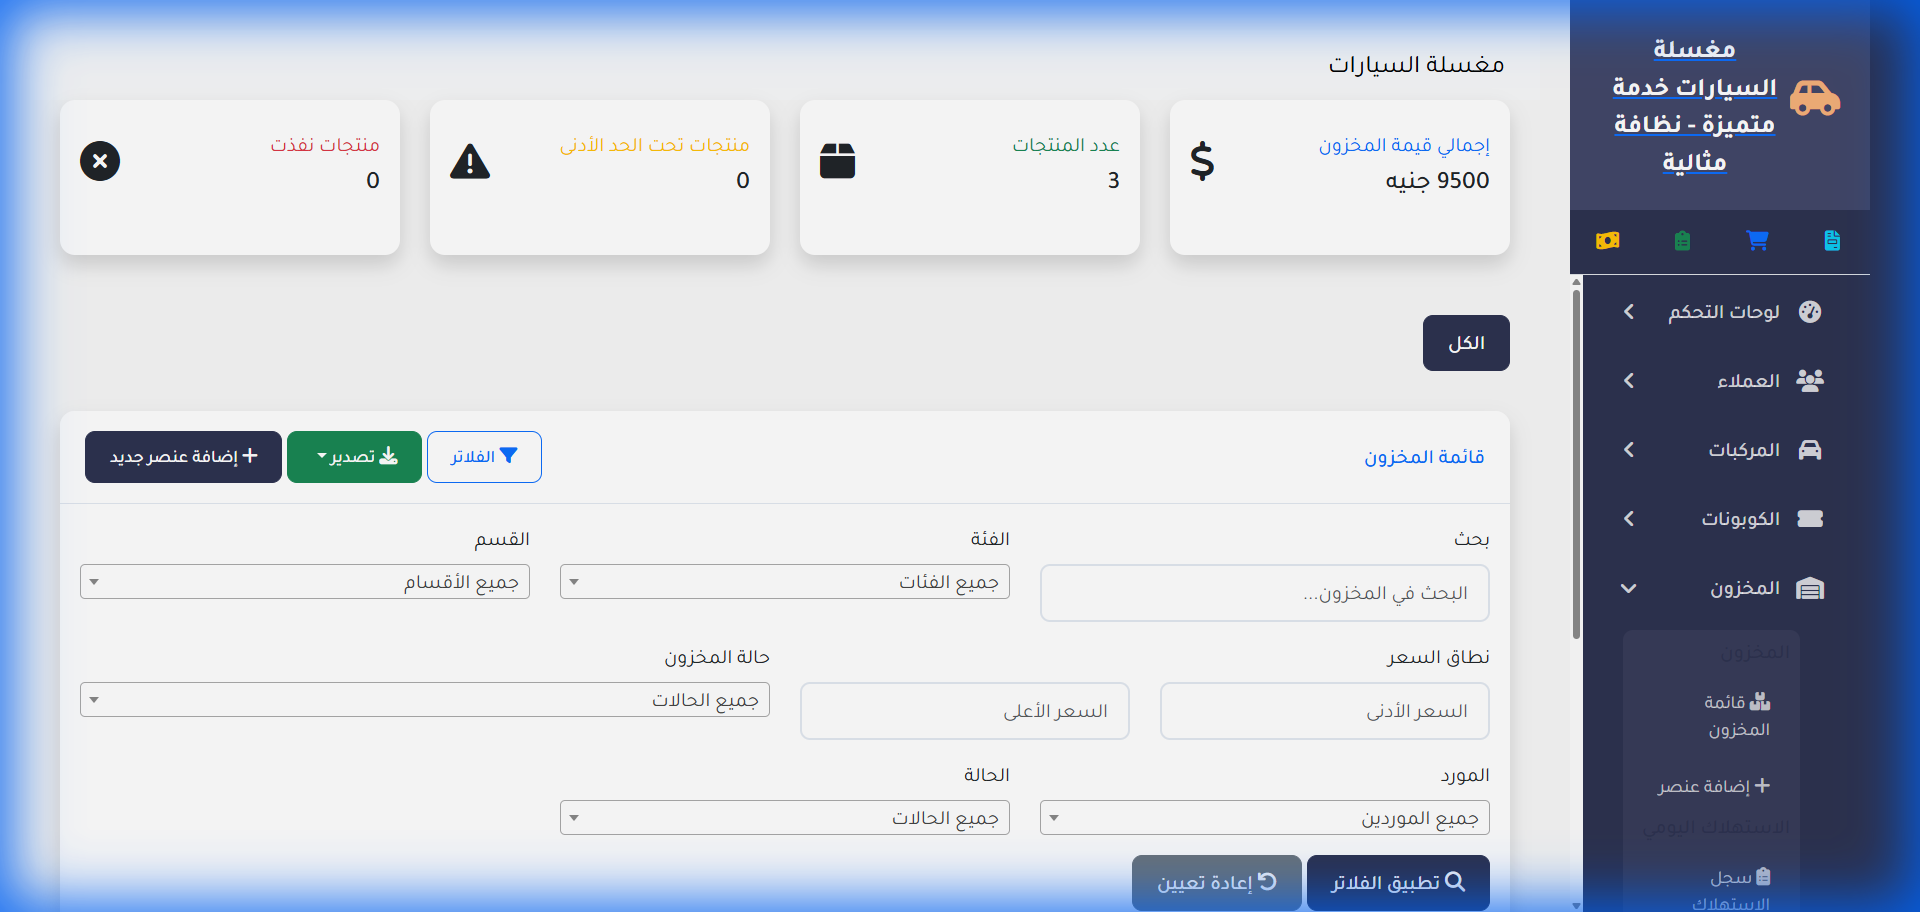Expand the العملاء menu chevron
This screenshot has height=912, width=1920.
tap(1629, 381)
